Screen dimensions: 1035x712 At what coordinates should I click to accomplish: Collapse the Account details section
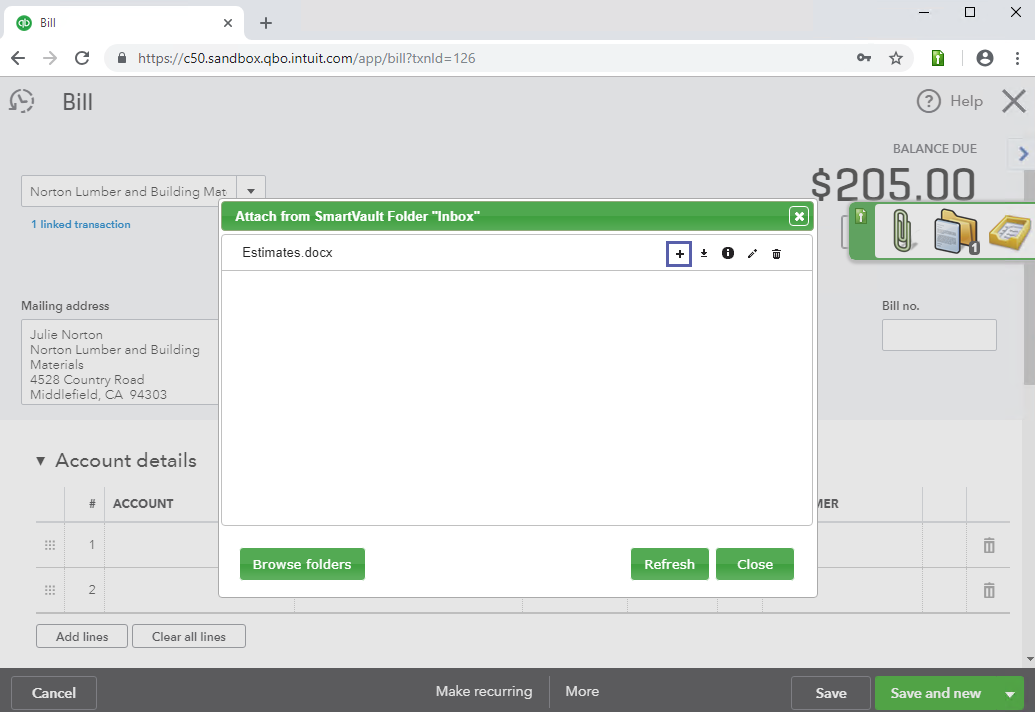(x=41, y=461)
